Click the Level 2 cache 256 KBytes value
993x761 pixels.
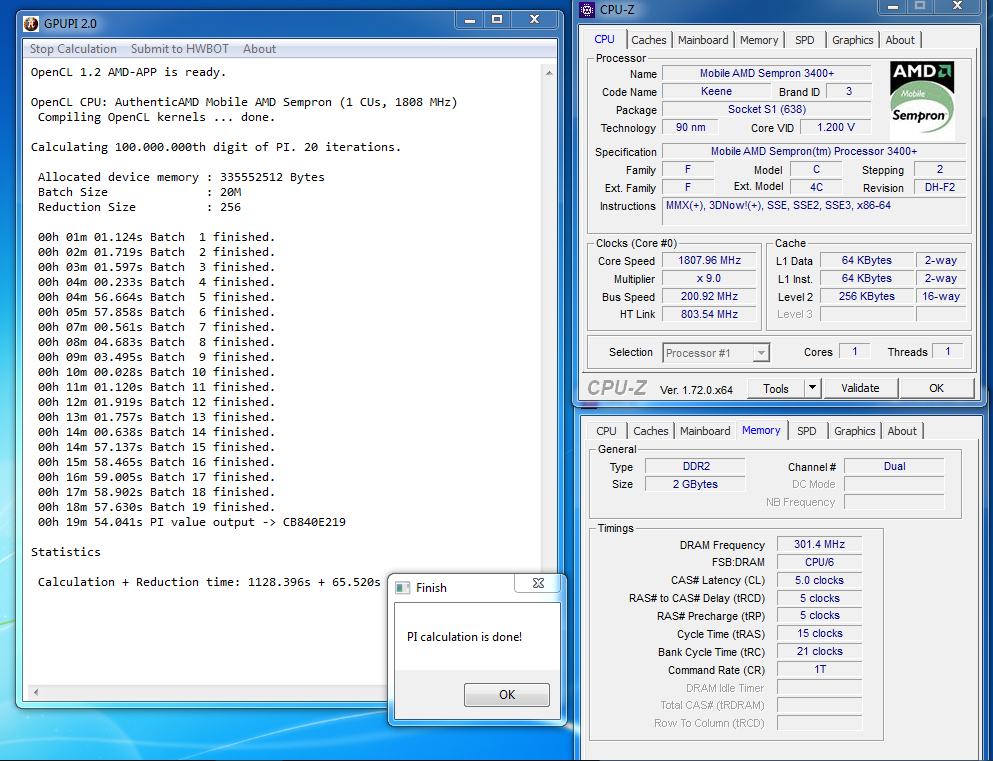[866, 296]
